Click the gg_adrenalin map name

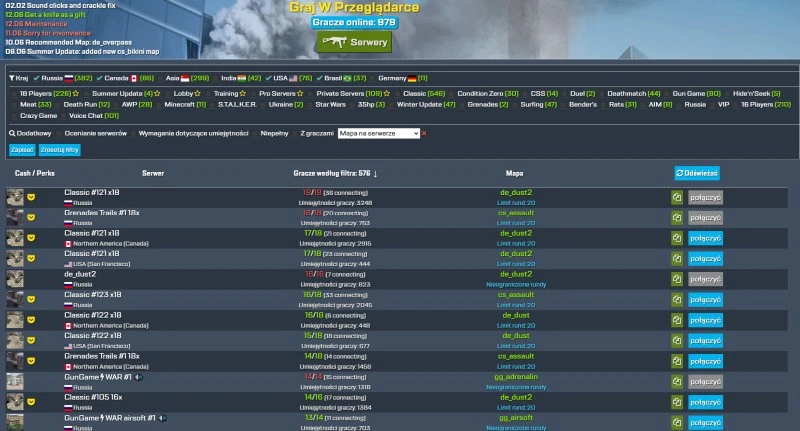(x=516, y=377)
